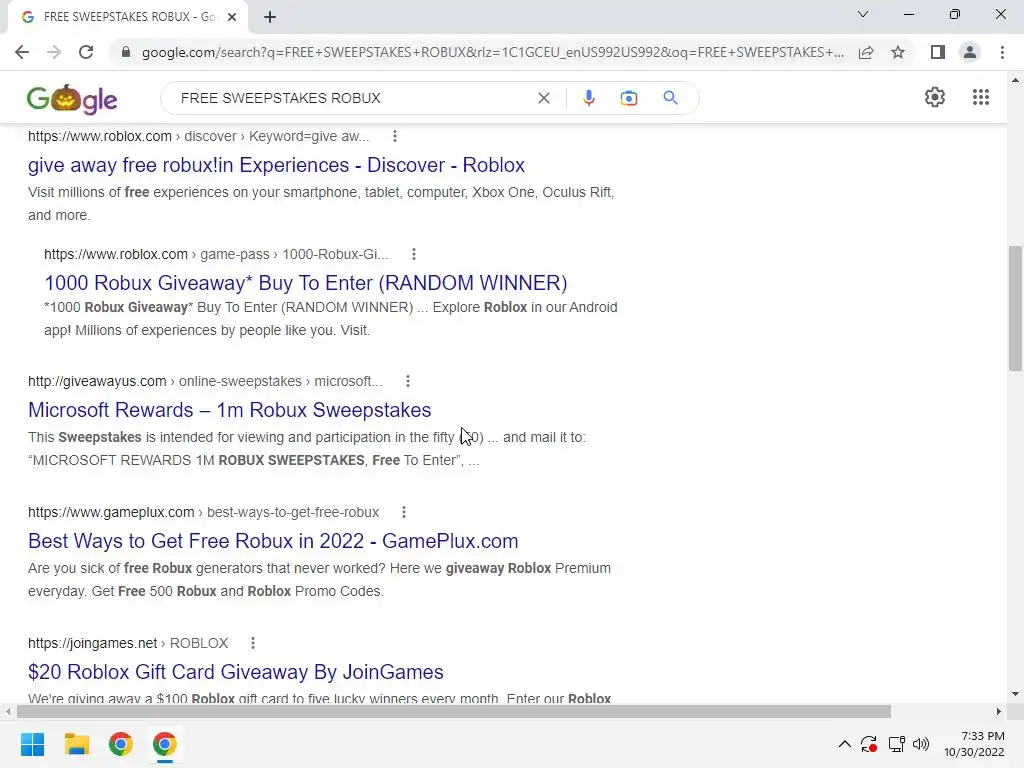Screen dimensions: 1024x768
Task: Click the scroll up arrow
Action: point(1015,81)
